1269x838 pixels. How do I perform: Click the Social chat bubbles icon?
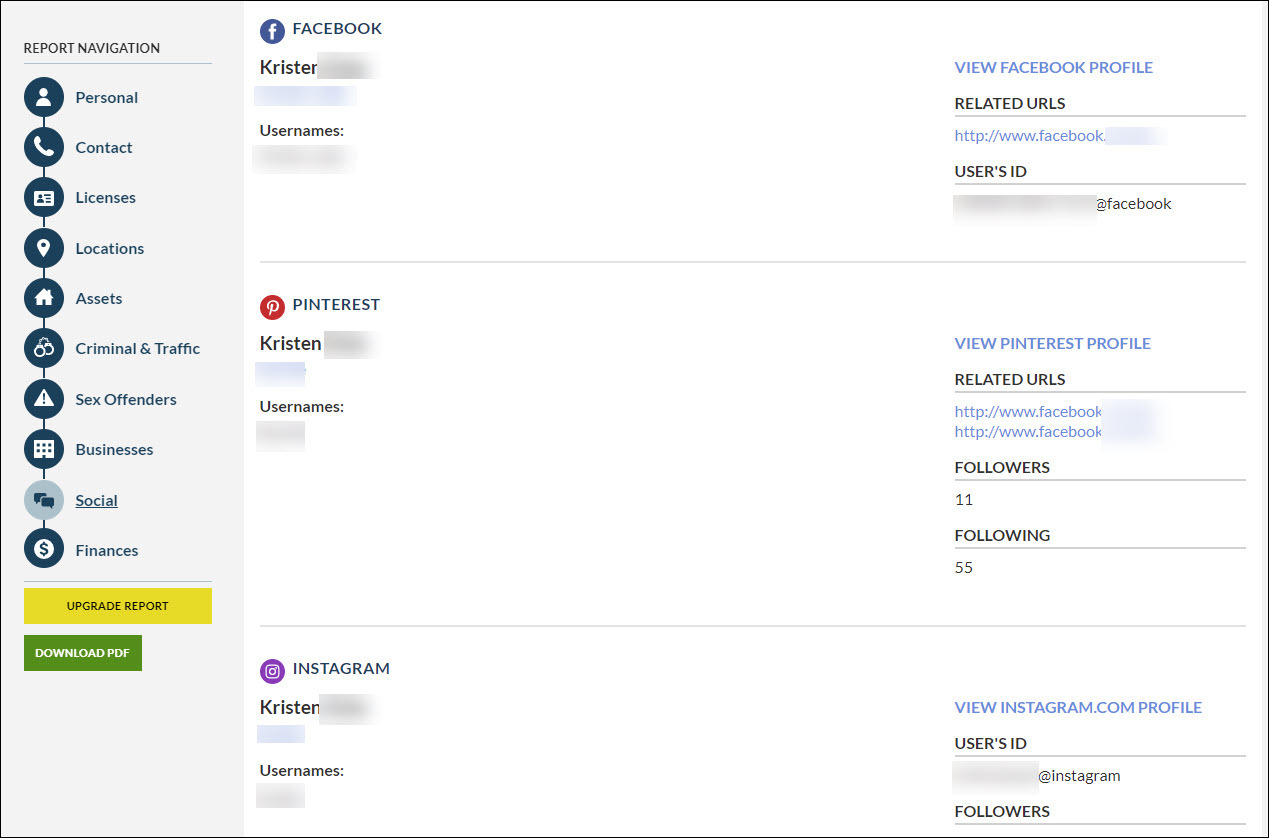click(44, 500)
